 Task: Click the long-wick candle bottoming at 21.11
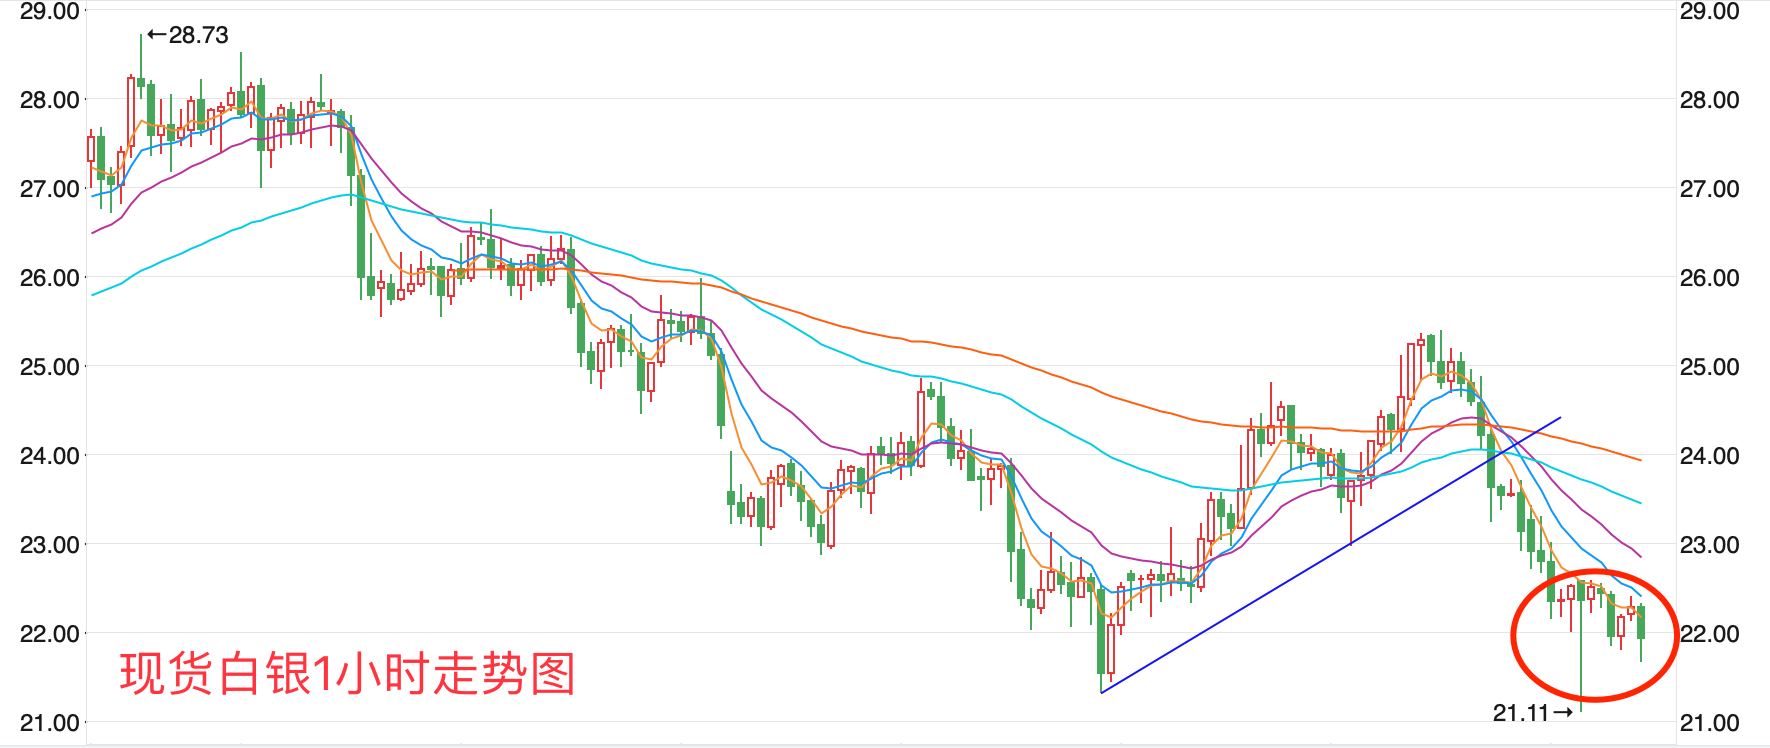tap(1581, 640)
